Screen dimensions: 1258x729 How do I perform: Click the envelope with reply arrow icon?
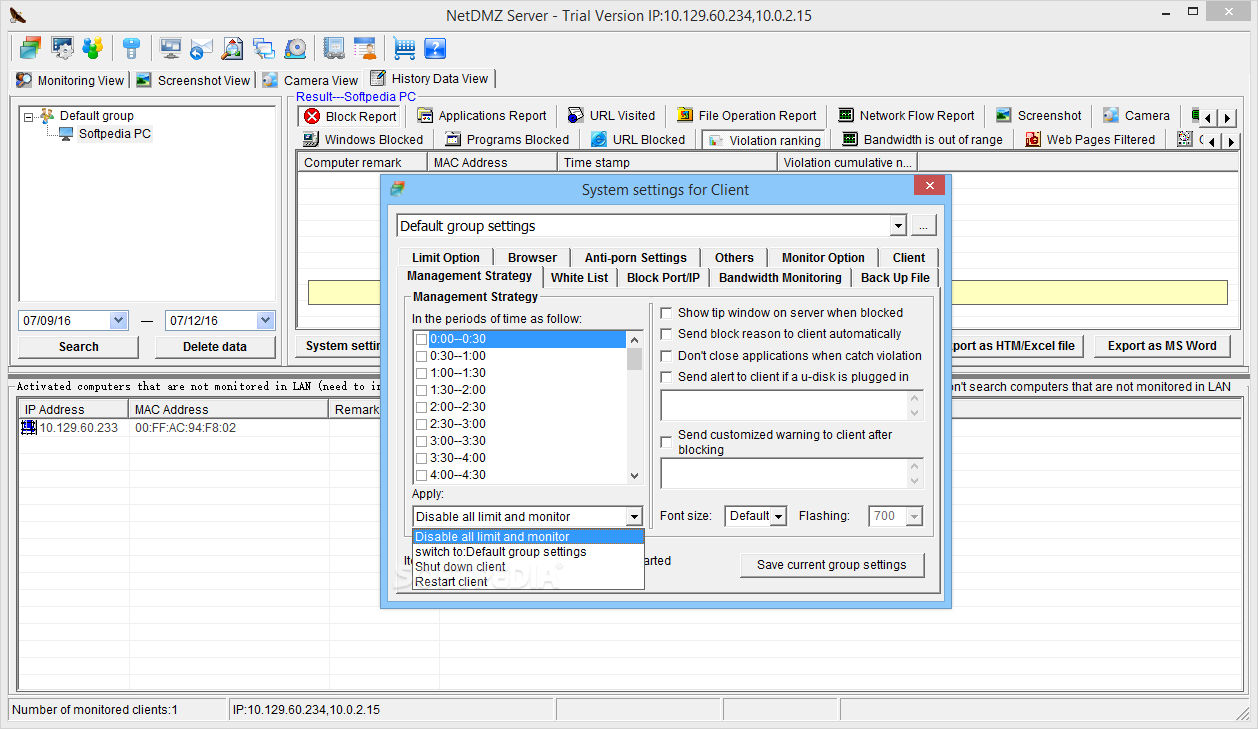201,48
